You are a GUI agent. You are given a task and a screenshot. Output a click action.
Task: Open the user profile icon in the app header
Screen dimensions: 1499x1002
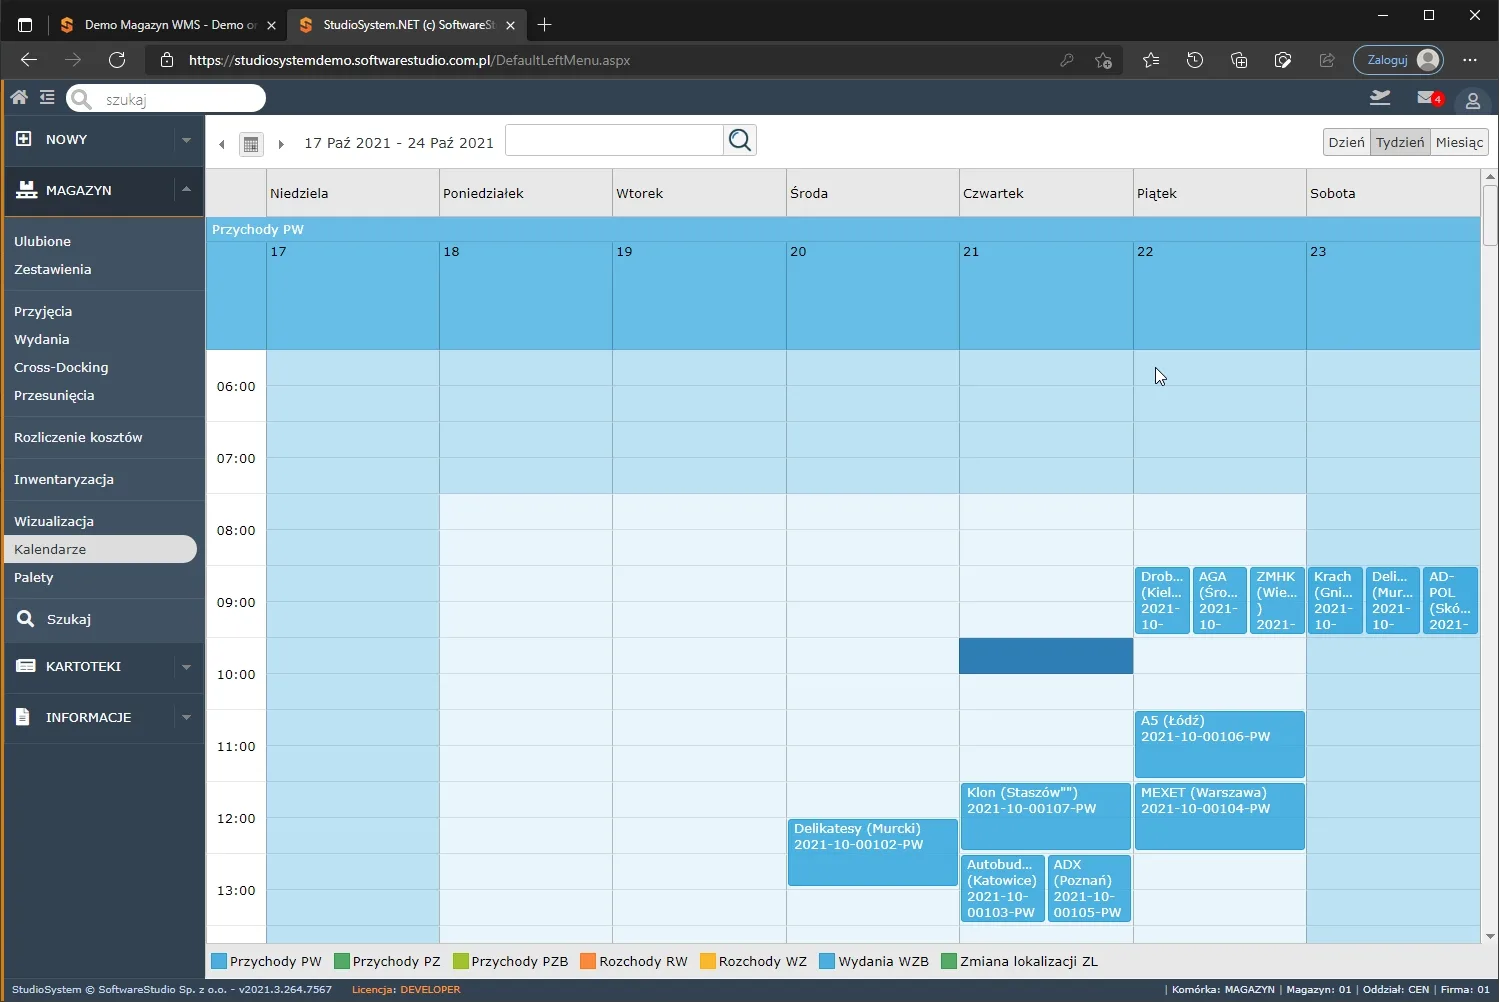[1473, 100]
